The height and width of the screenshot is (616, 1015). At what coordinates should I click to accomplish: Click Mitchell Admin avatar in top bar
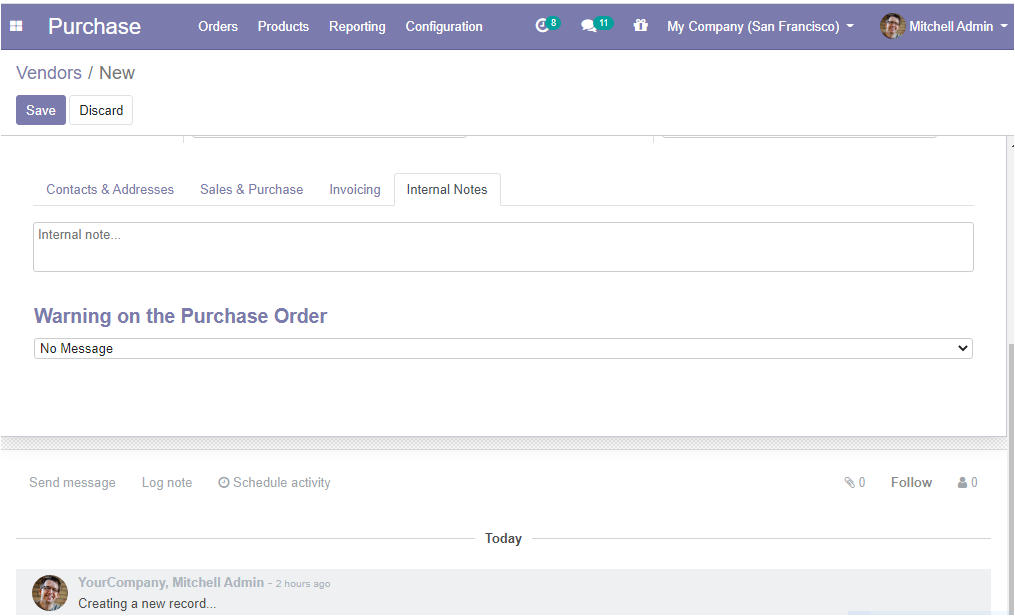click(x=892, y=26)
